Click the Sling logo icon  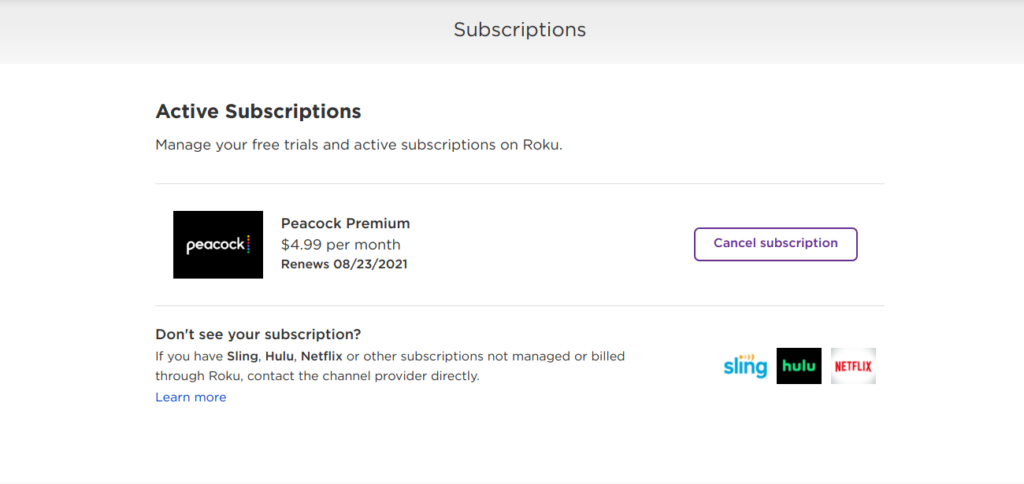pyautogui.click(x=745, y=366)
